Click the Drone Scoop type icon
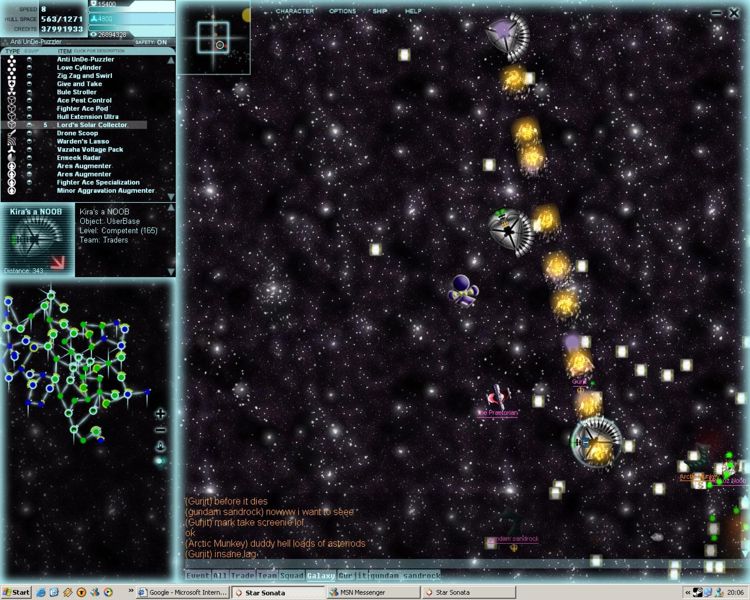The image size is (750, 600). [11, 133]
